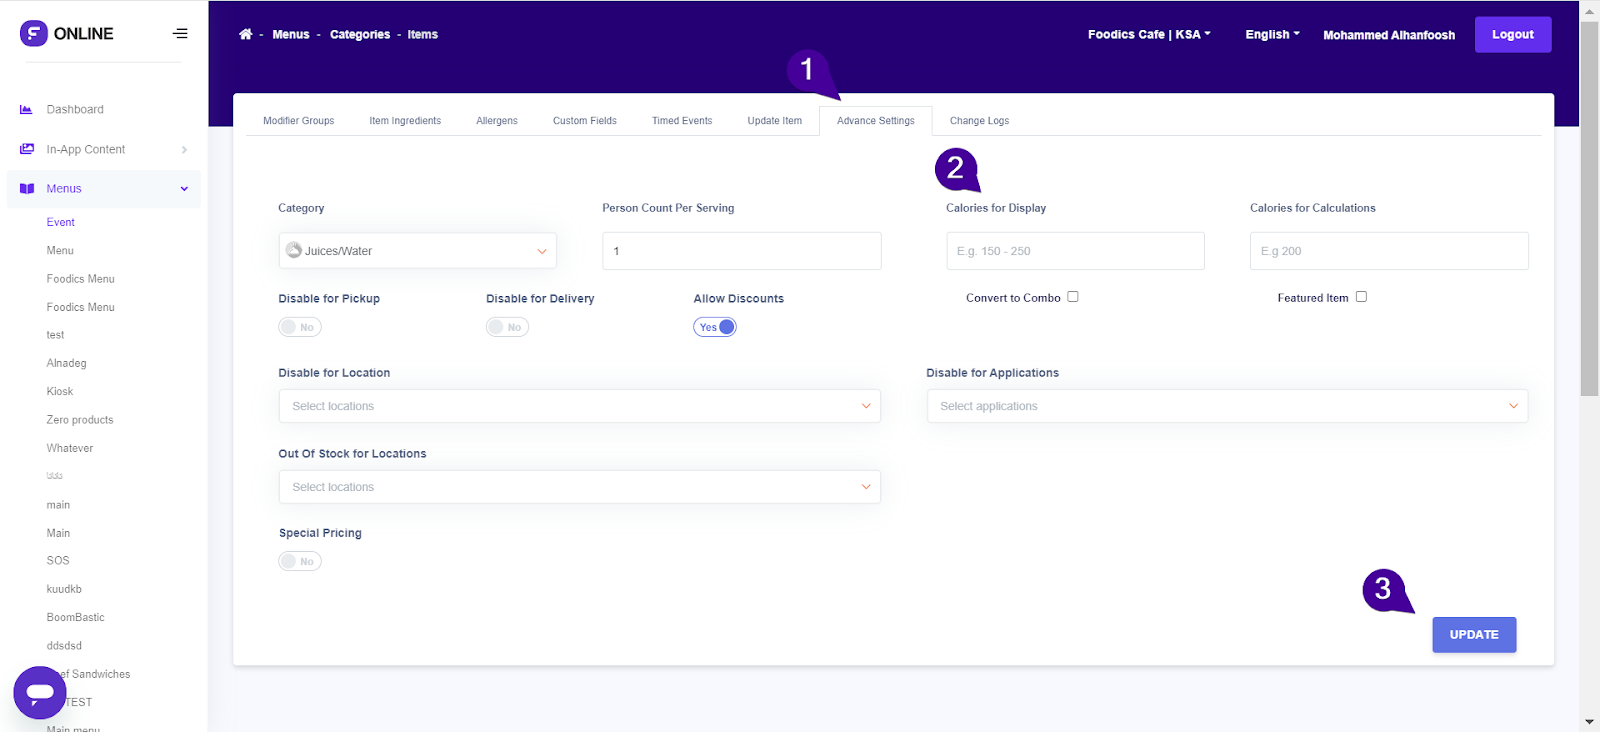Open kuudkb menu in sidebar

[x=64, y=589]
